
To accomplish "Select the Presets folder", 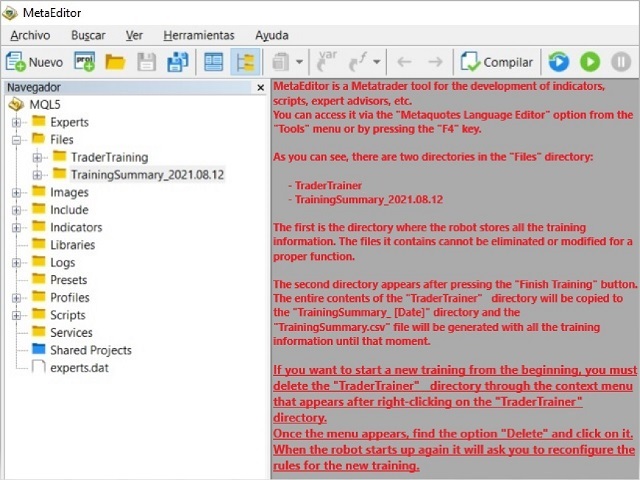I will click(69, 280).
